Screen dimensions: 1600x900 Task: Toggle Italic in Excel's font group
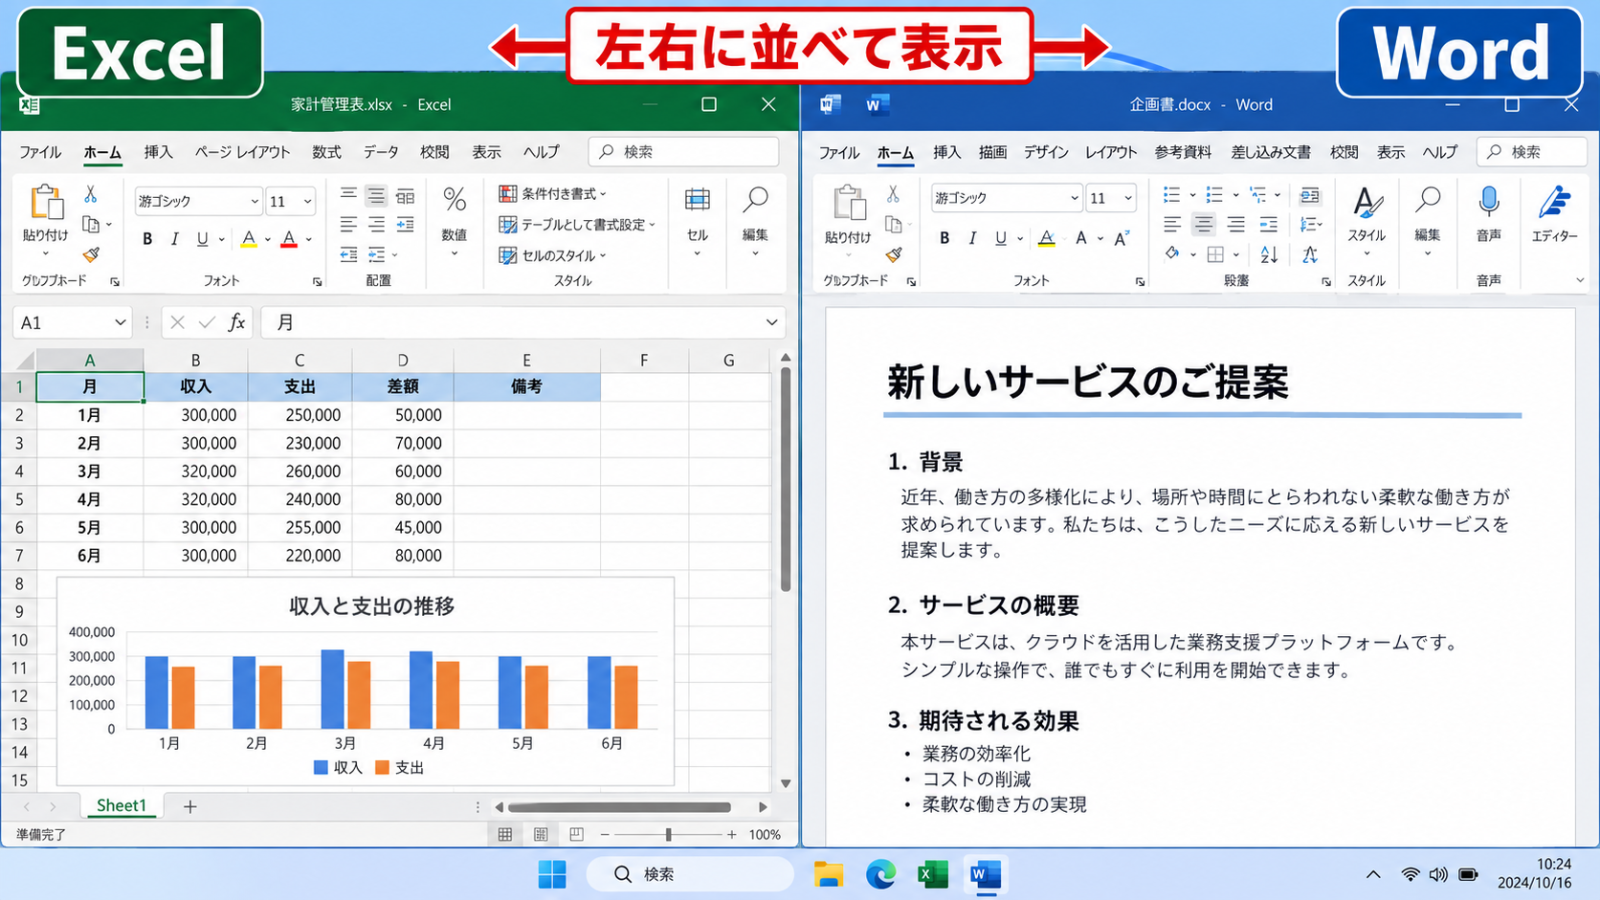[175, 239]
